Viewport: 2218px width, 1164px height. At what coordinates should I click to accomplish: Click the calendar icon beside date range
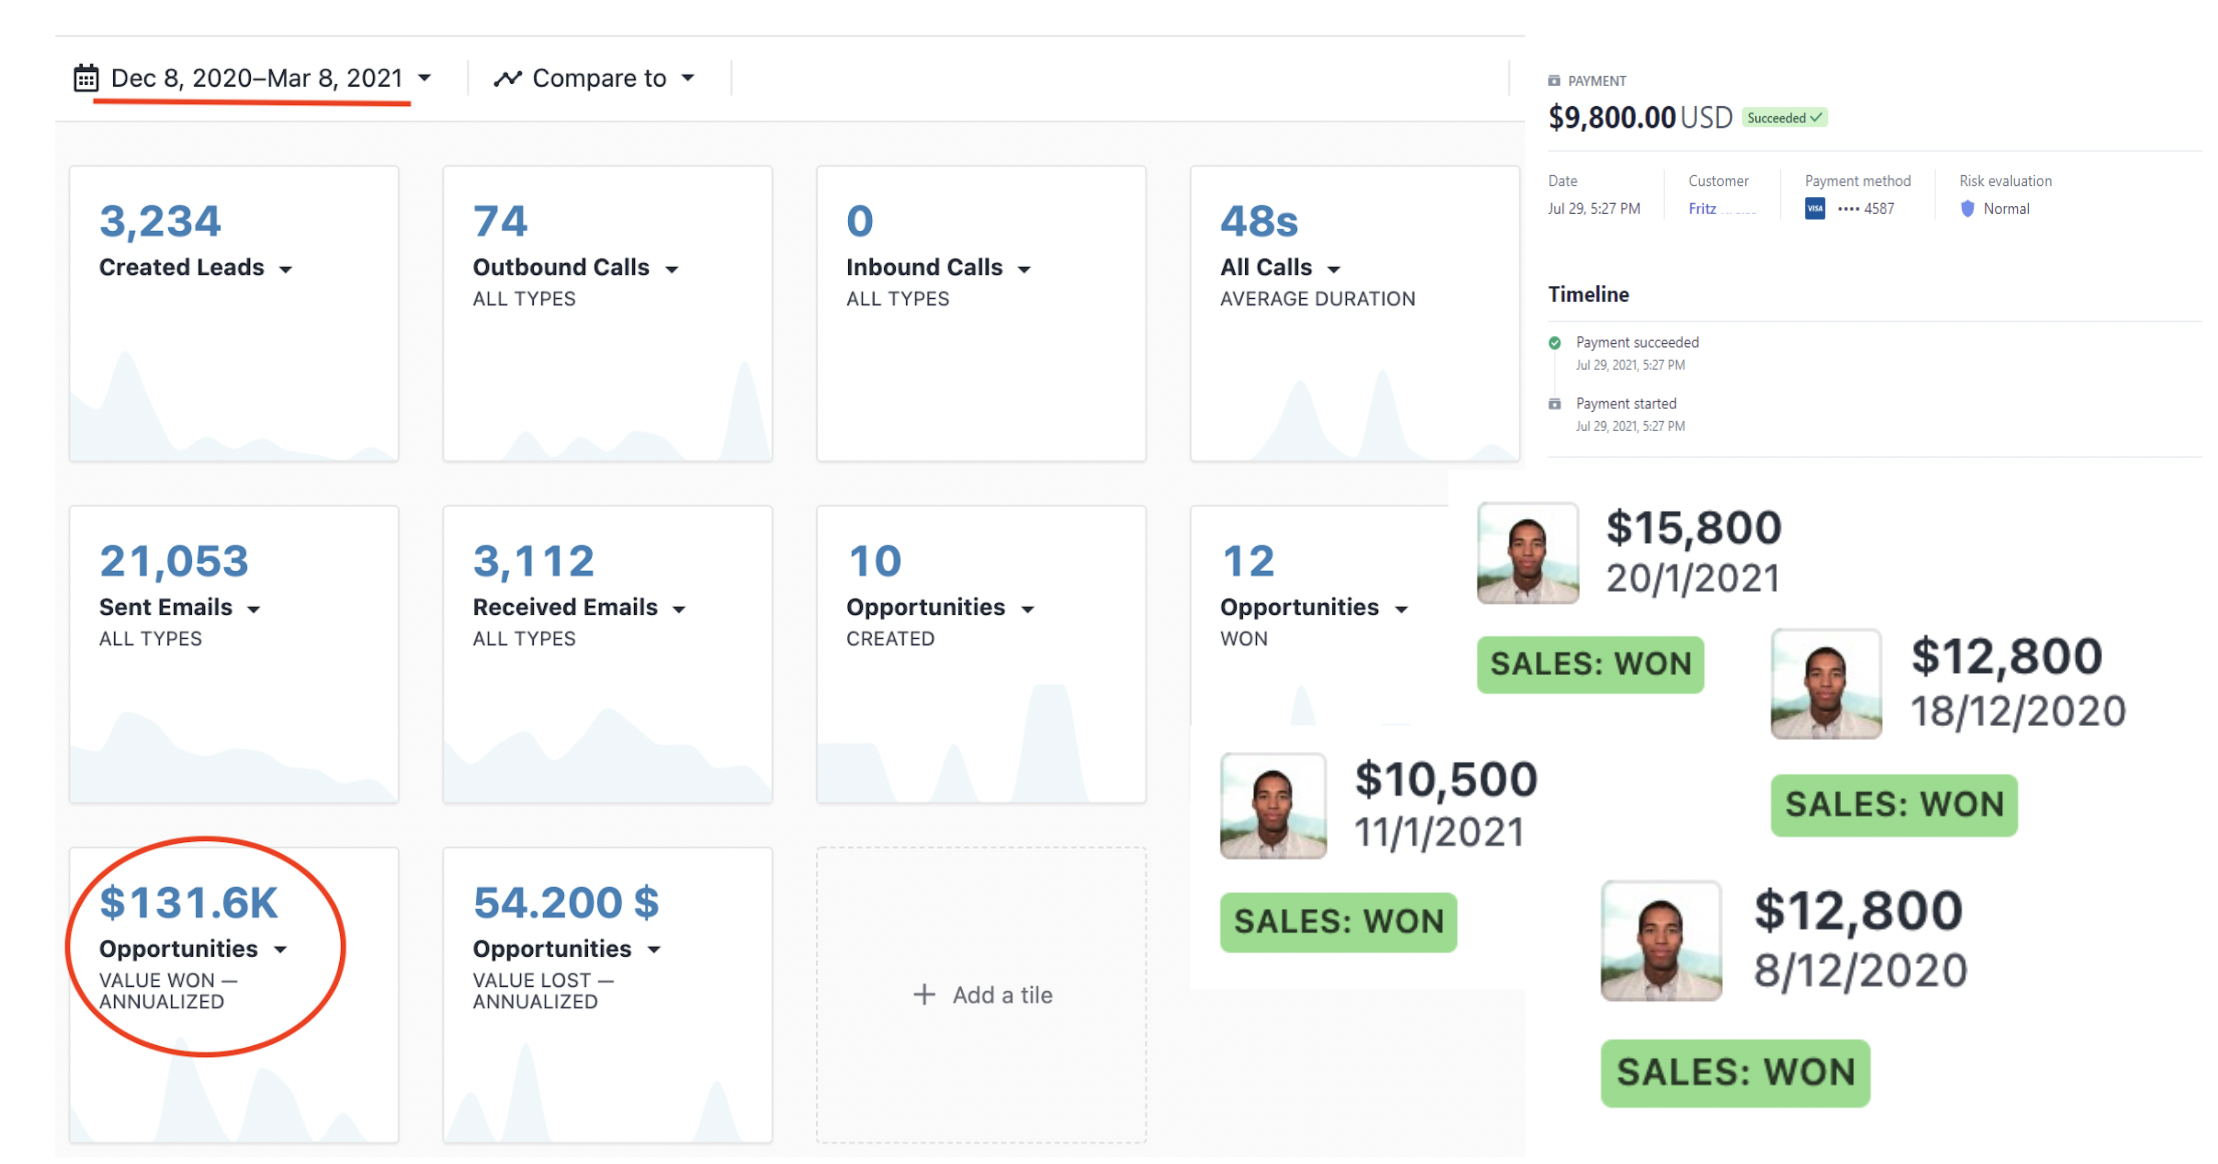(x=86, y=78)
